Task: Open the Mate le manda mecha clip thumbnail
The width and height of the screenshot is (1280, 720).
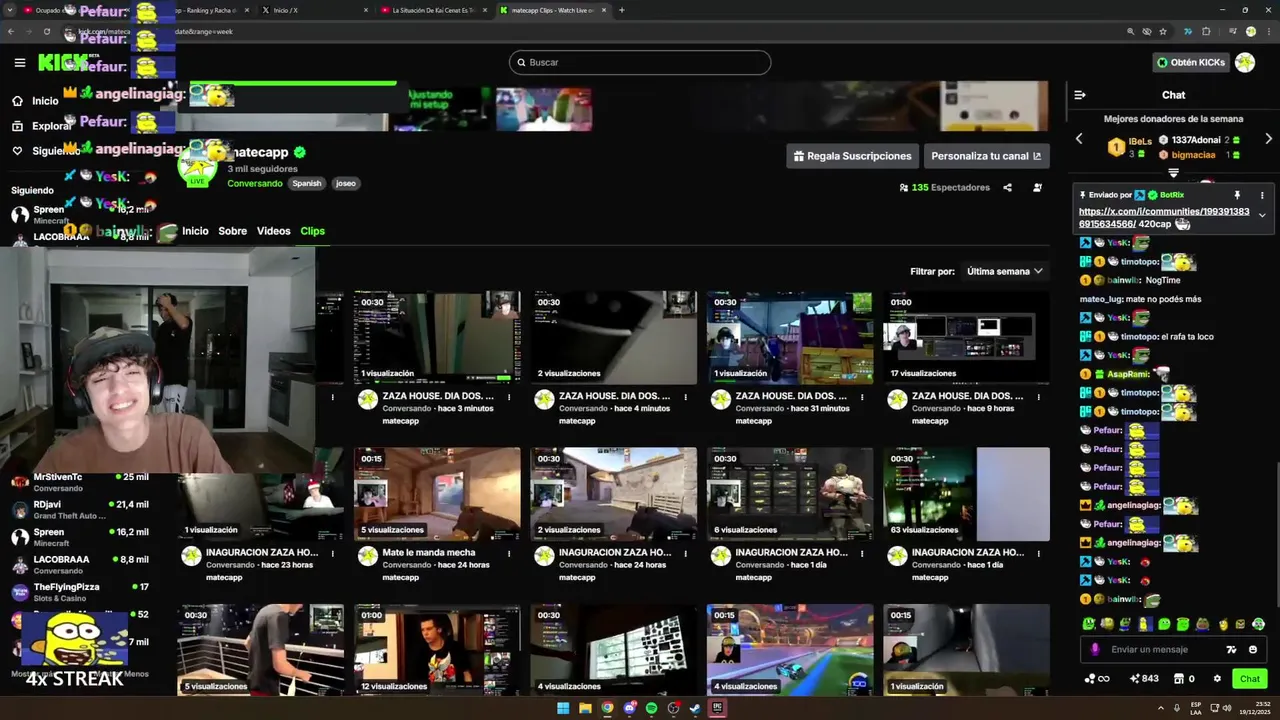Action: click(437, 494)
